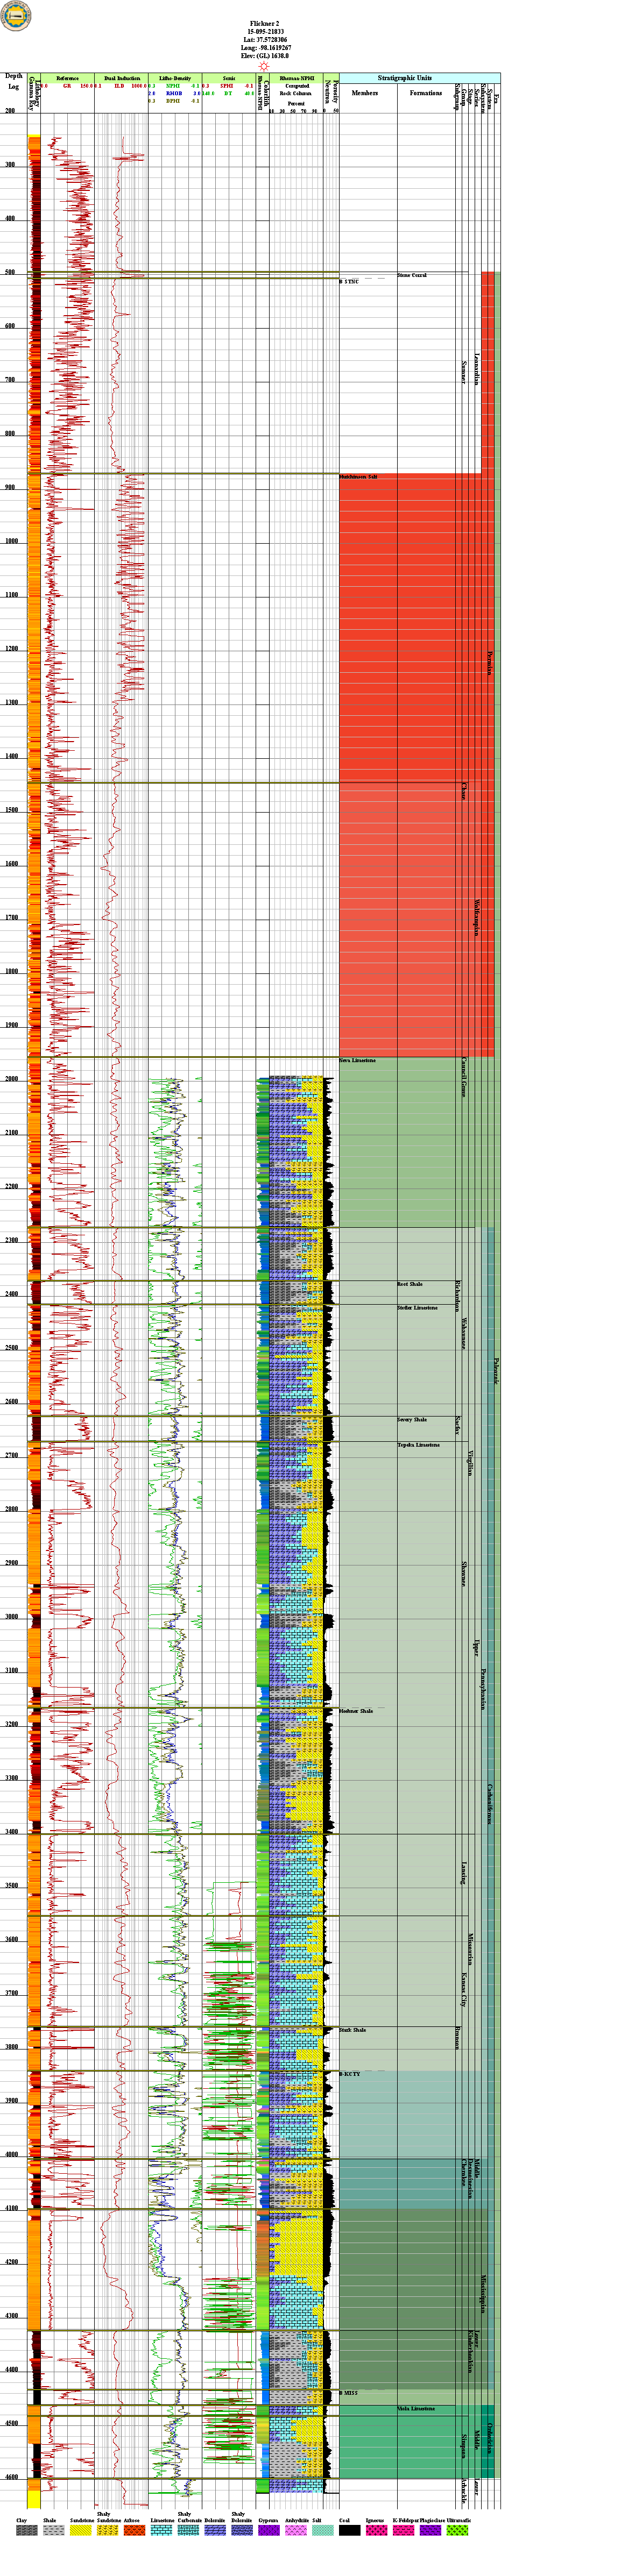Select the Clay legend swatch
This screenshot has width=635, height=2576.
[27, 2530]
